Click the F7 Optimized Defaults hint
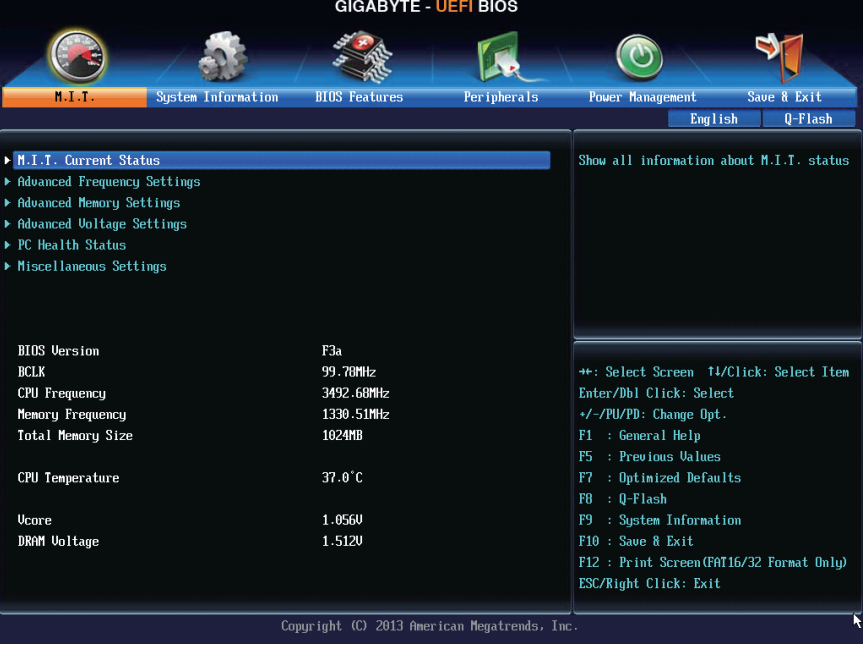 click(x=660, y=478)
